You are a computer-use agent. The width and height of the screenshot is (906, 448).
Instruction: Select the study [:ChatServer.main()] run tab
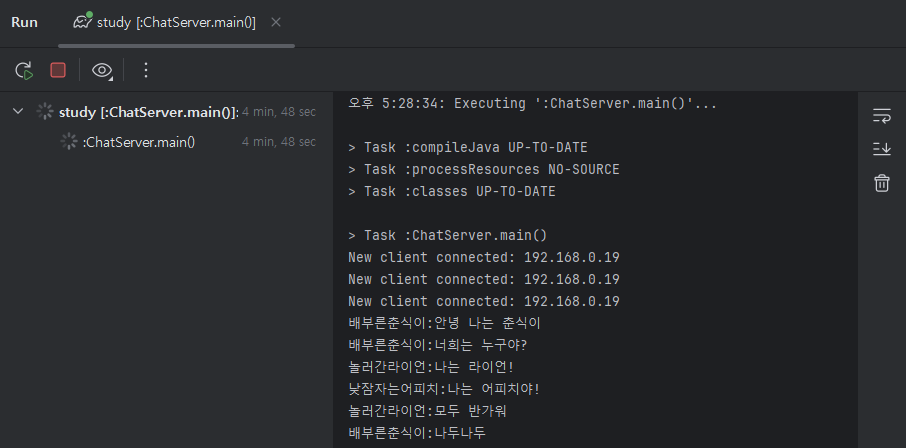[176, 23]
